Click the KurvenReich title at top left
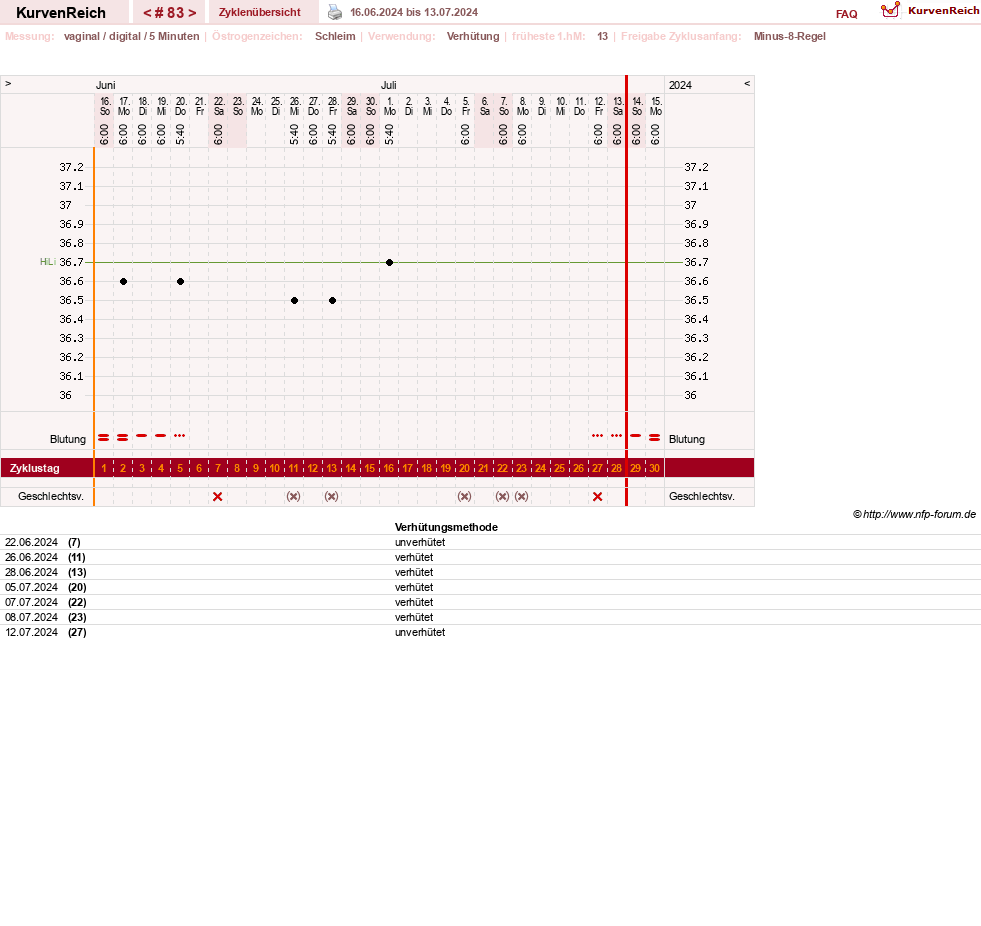Viewport: 981px width, 926px height. [61, 13]
